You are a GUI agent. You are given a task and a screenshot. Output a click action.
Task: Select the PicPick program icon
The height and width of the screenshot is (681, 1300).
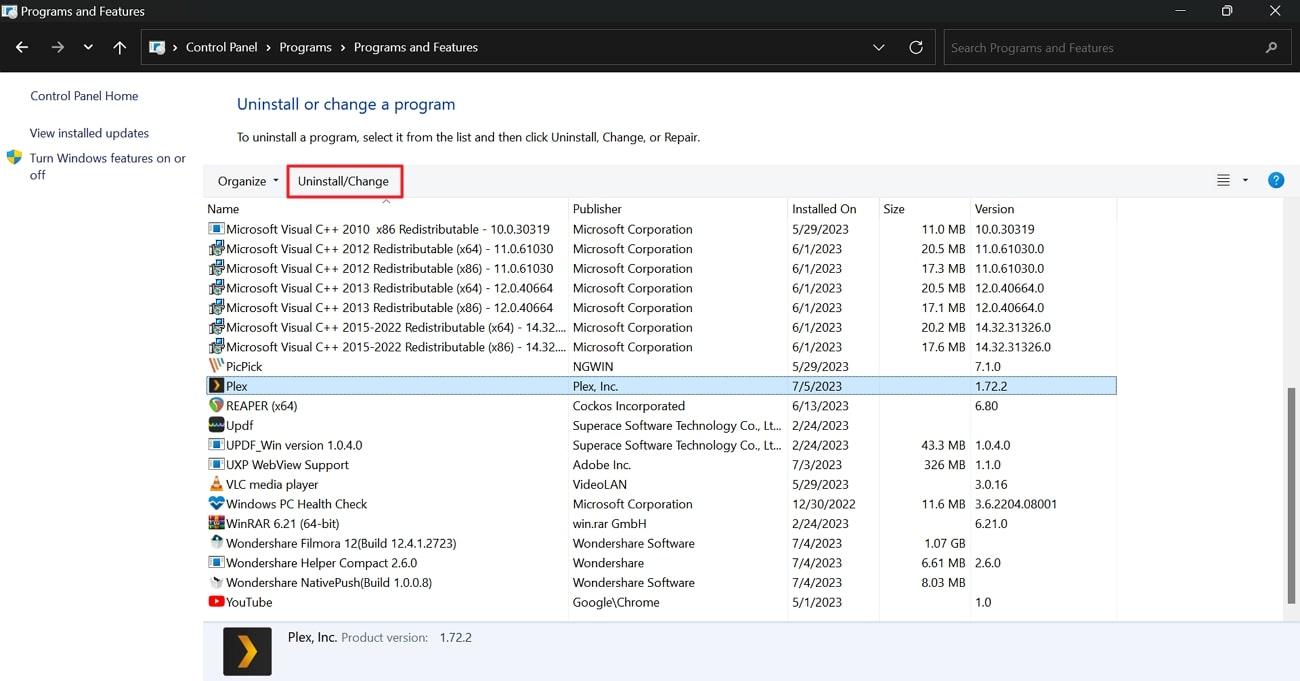(216, 367)
